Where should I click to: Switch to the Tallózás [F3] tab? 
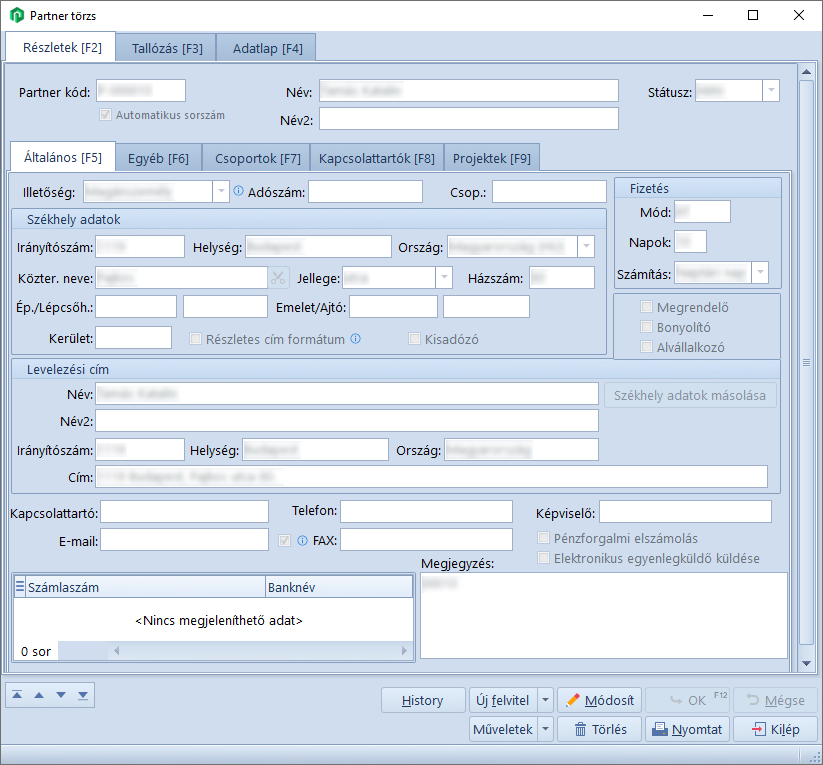[x=166, y=47]
